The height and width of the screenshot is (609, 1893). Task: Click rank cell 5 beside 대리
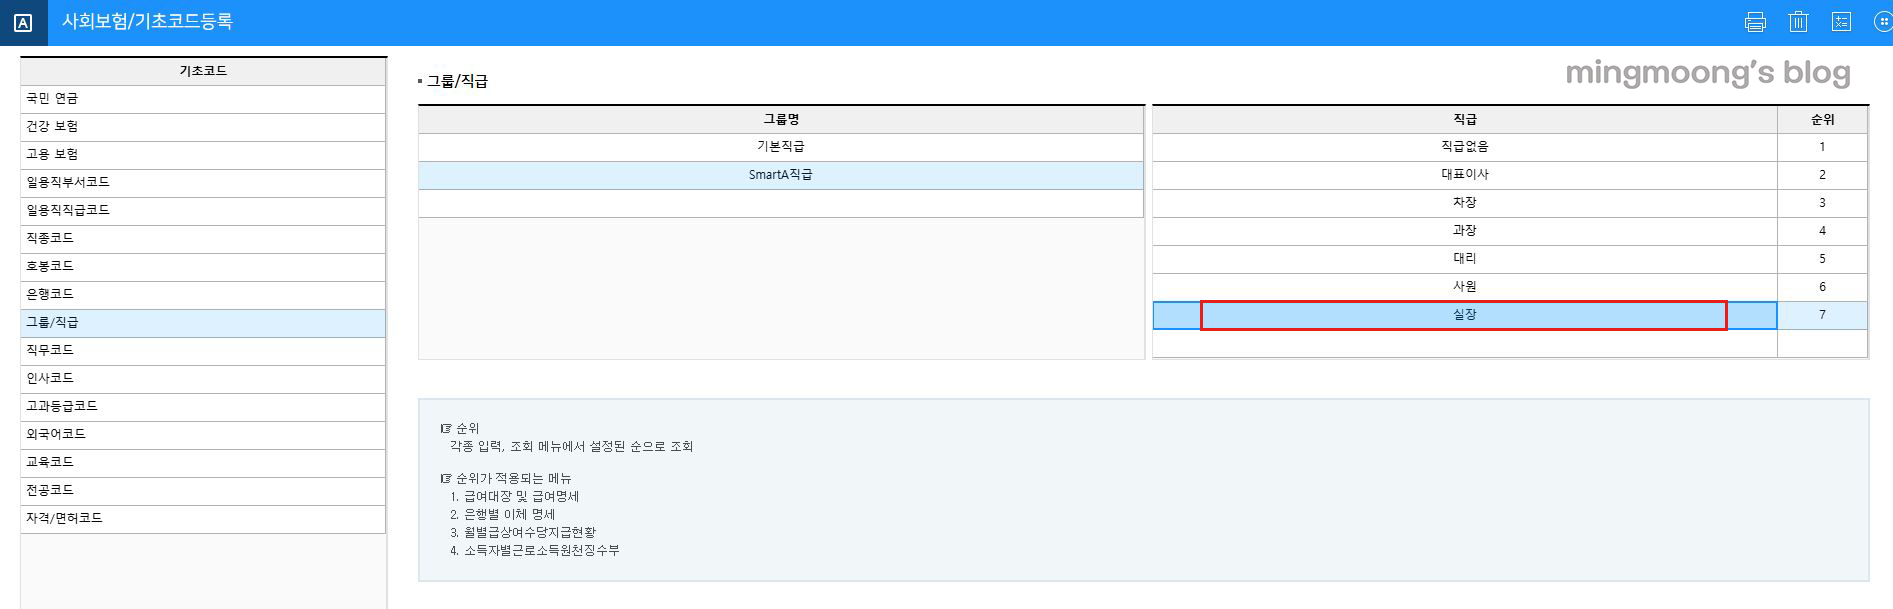click(1822, 259)
